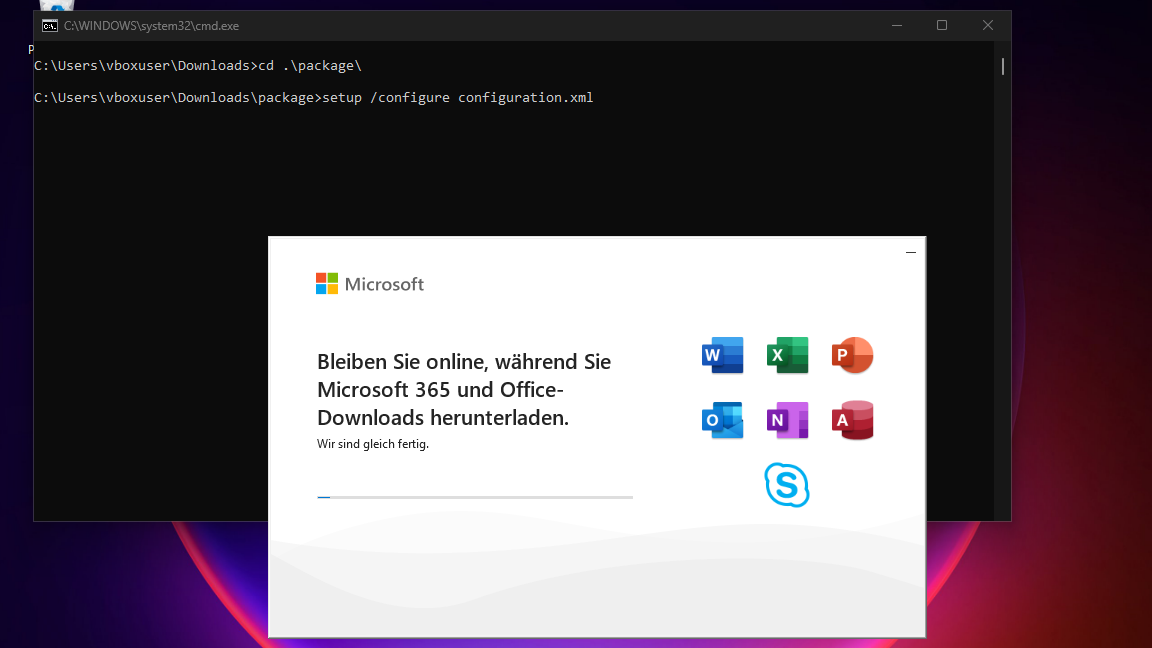Open the cmd.exe system menu icon

coord(49,26)
